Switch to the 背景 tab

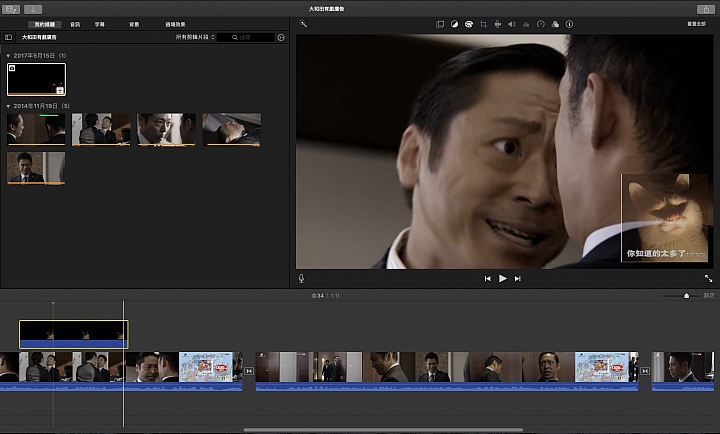[134, 24]
